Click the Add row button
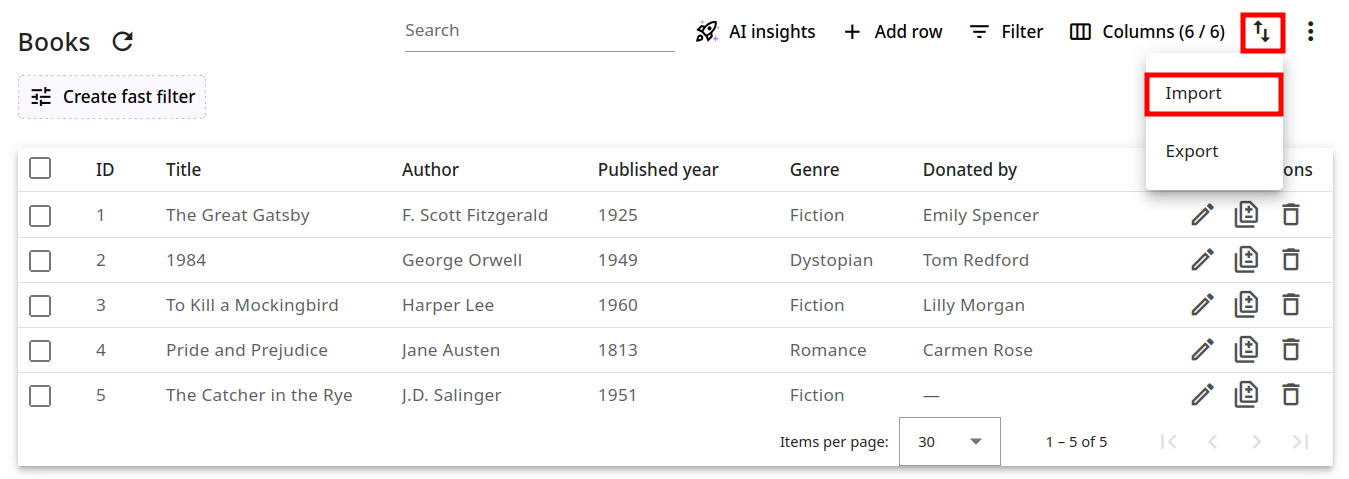This screenshot has width=1349, height=479. pos(893,32)
